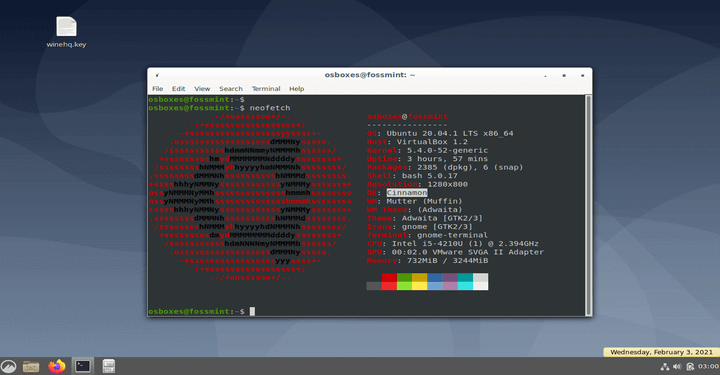Click the 'WM Theme: (Adwaita)' line
The image size is (720, 375).
(x=414, y=210)
